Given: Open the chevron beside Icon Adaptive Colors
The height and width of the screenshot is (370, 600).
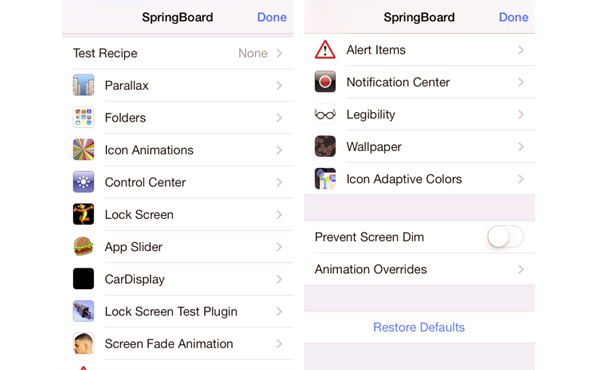Looking at the screenshot, I should (521, 179).
